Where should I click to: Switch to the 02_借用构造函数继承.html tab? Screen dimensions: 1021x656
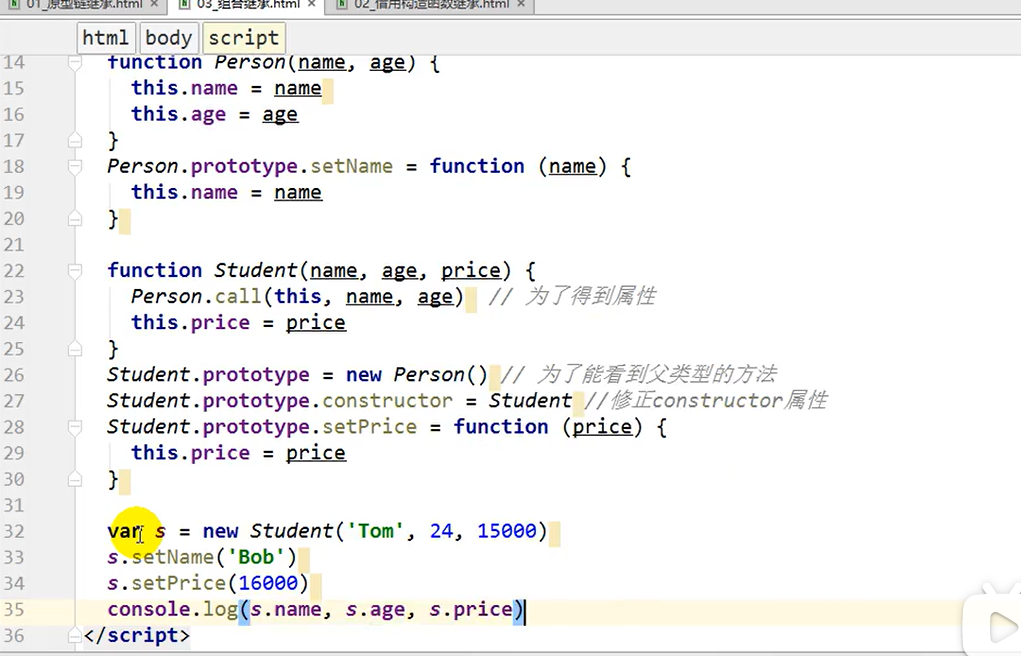[x=430, y=5]
